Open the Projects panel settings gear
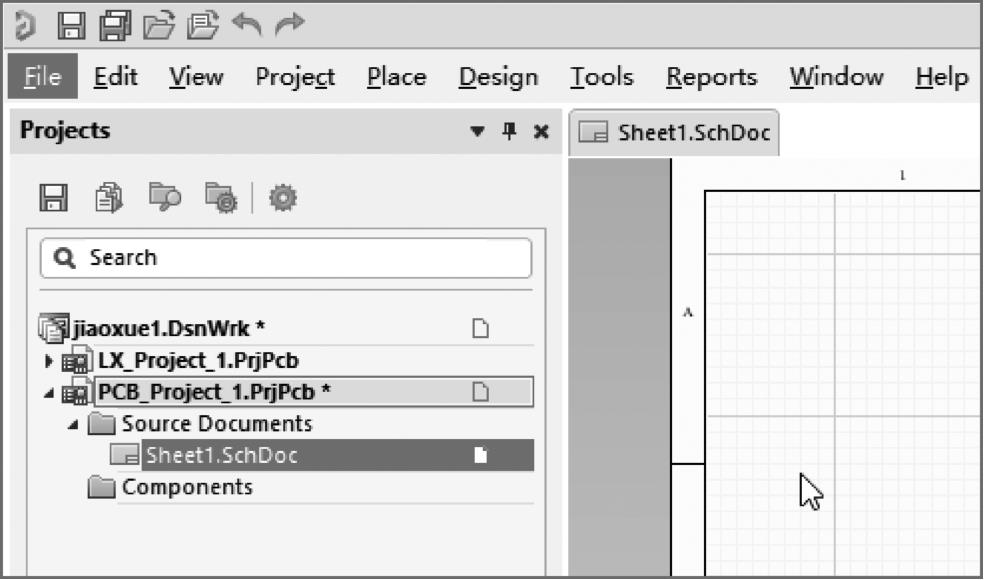The width and height of the screenshot is (984, 580). click(x=284, y=199)
